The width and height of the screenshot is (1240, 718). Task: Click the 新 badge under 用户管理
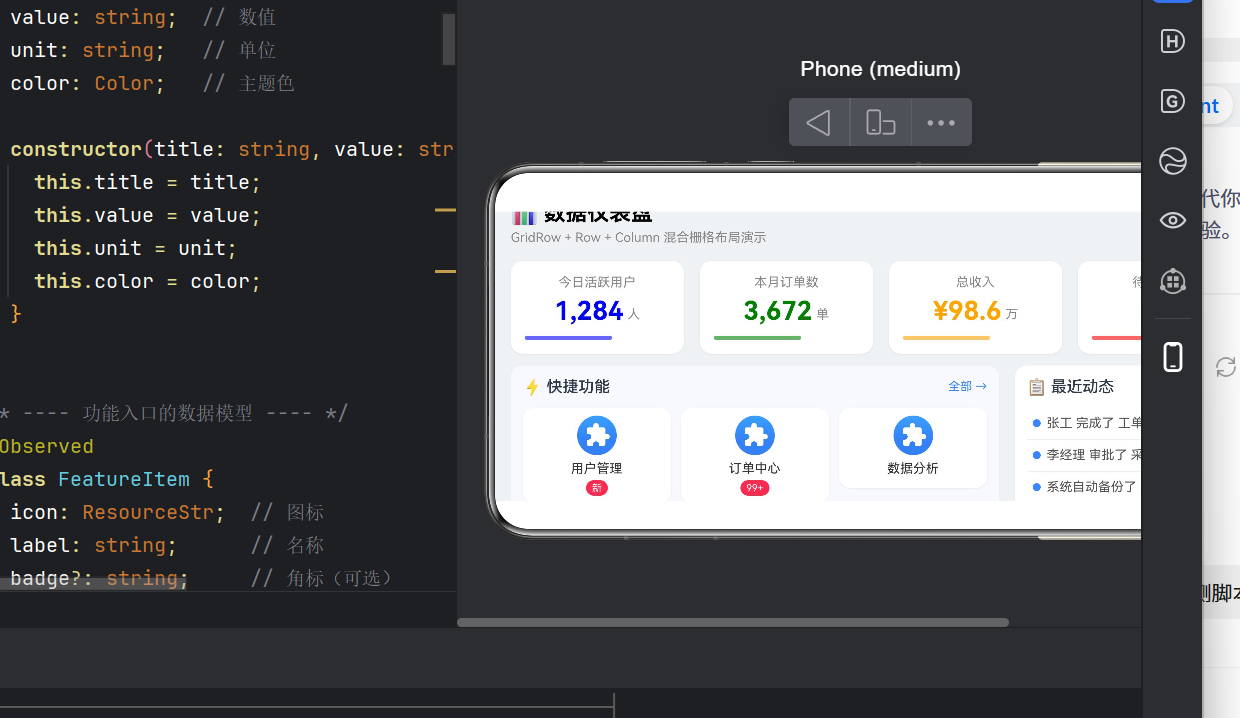[x=597, y=488]
